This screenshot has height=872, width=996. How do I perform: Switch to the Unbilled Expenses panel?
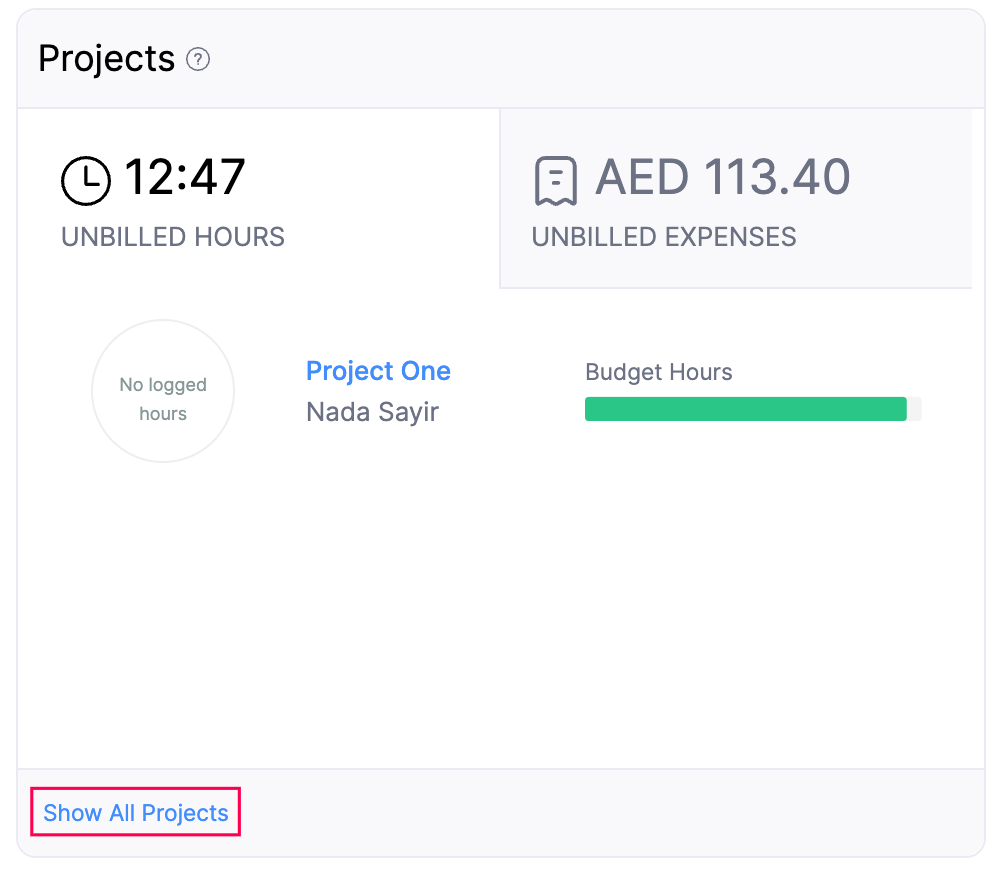tap(736, 198)
